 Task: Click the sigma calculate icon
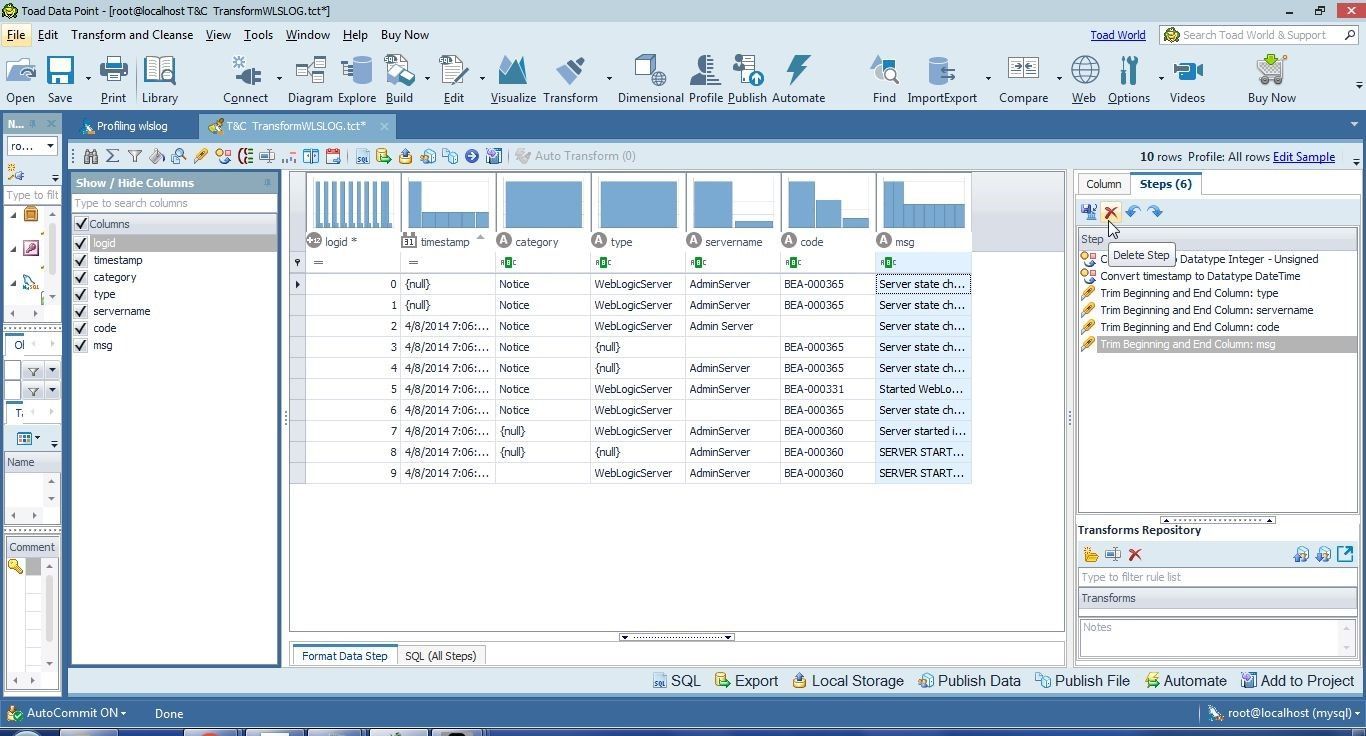[113, 156]
